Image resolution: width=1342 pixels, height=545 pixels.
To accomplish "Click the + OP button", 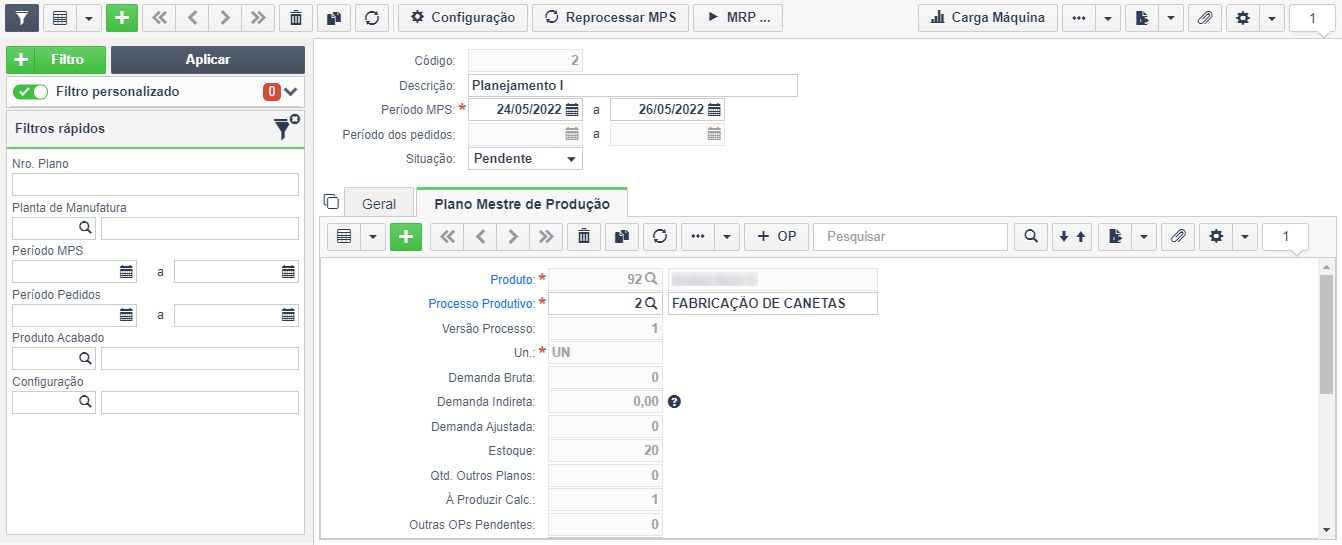I will [x=776, y=236].
